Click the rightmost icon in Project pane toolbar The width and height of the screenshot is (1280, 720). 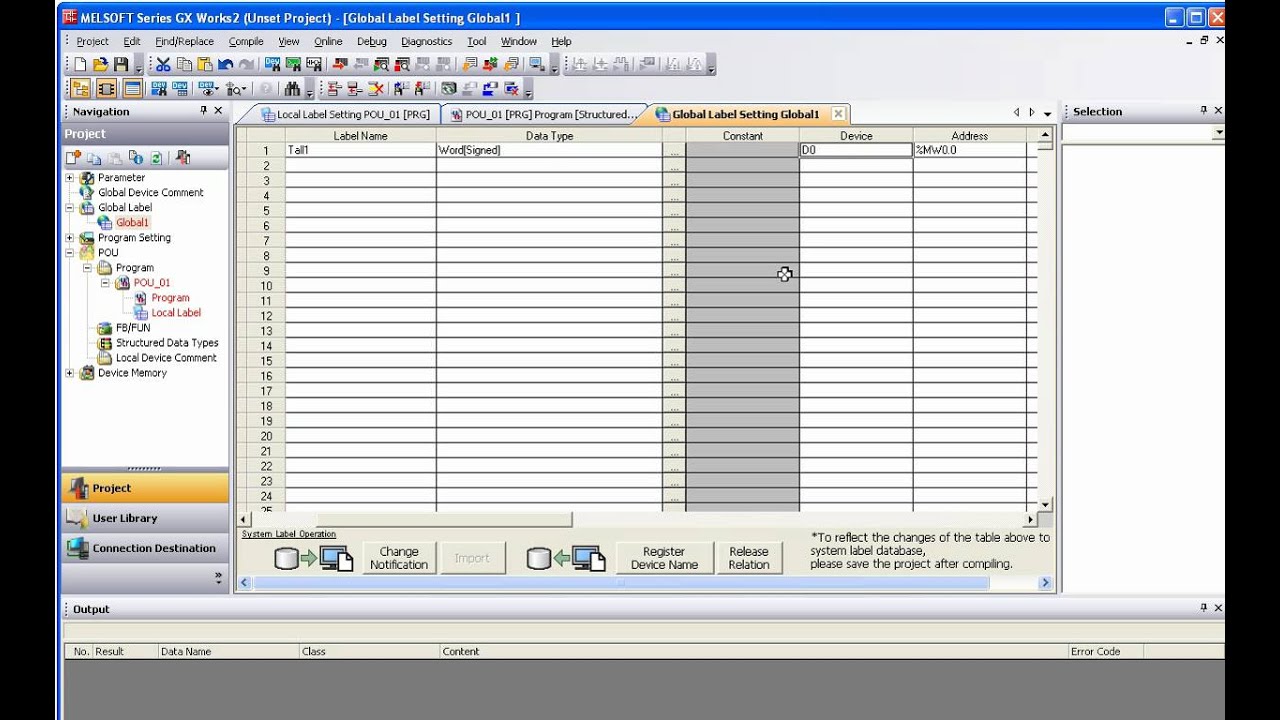[183, 158]
